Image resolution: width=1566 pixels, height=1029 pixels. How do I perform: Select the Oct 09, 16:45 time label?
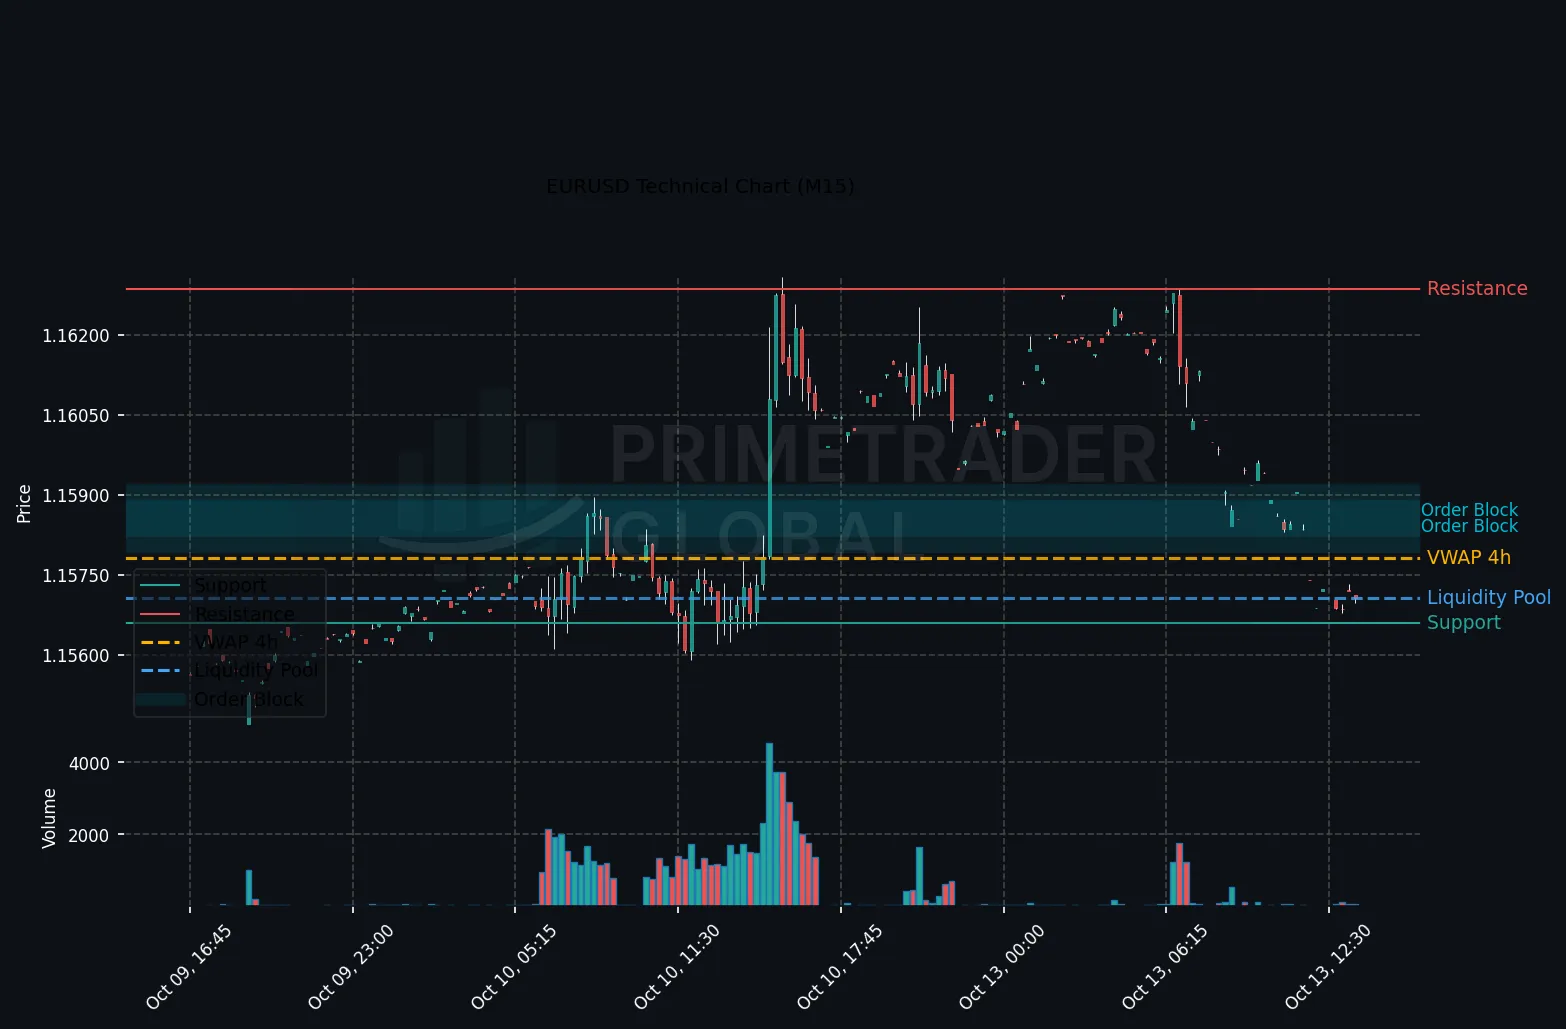tap(188, 967)
